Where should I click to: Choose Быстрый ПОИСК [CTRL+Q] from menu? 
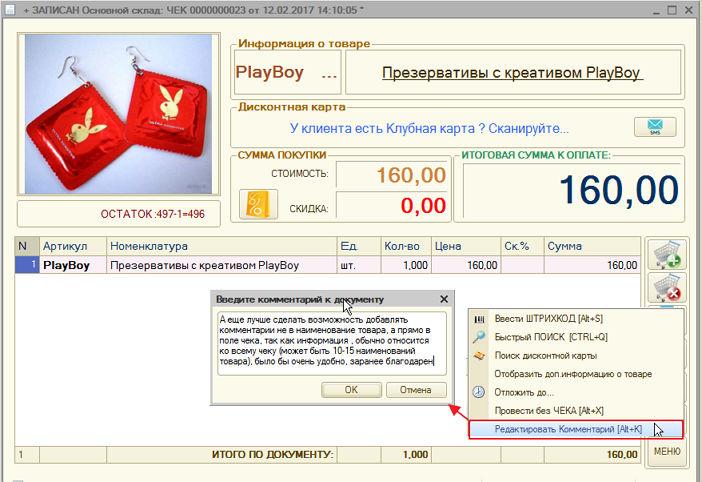(576, 337)
